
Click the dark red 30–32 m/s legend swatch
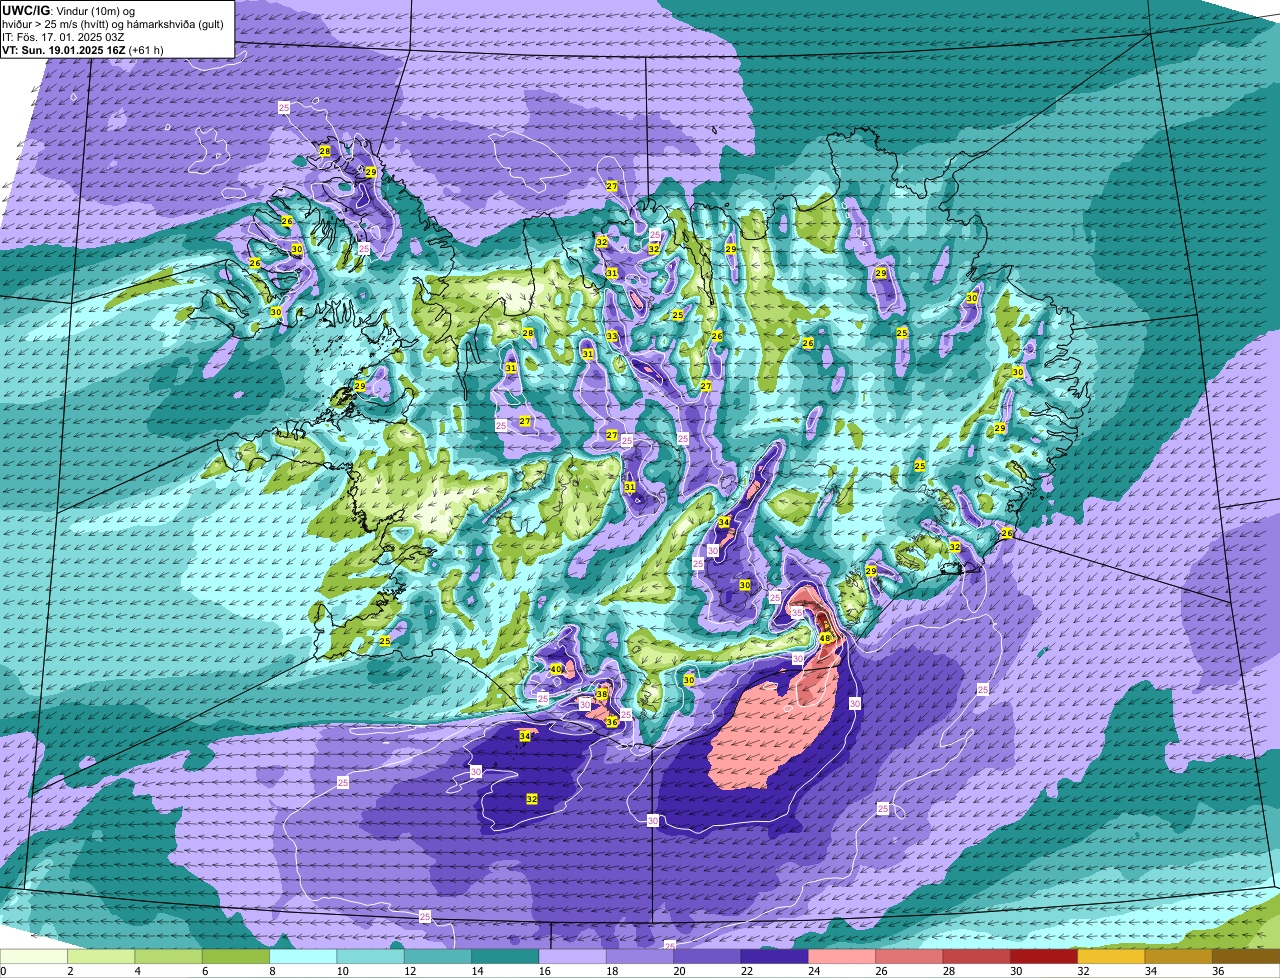pos(1044,957)
